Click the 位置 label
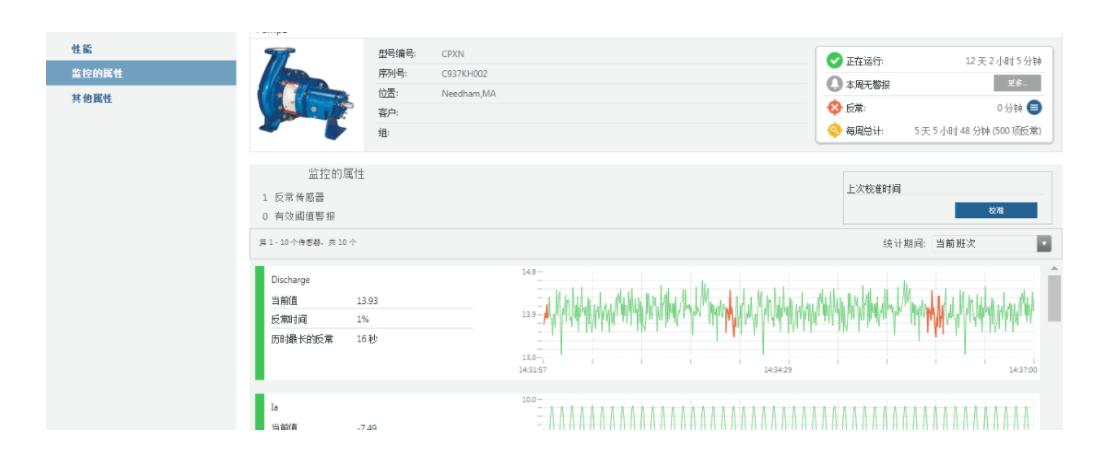 point(388,93)
